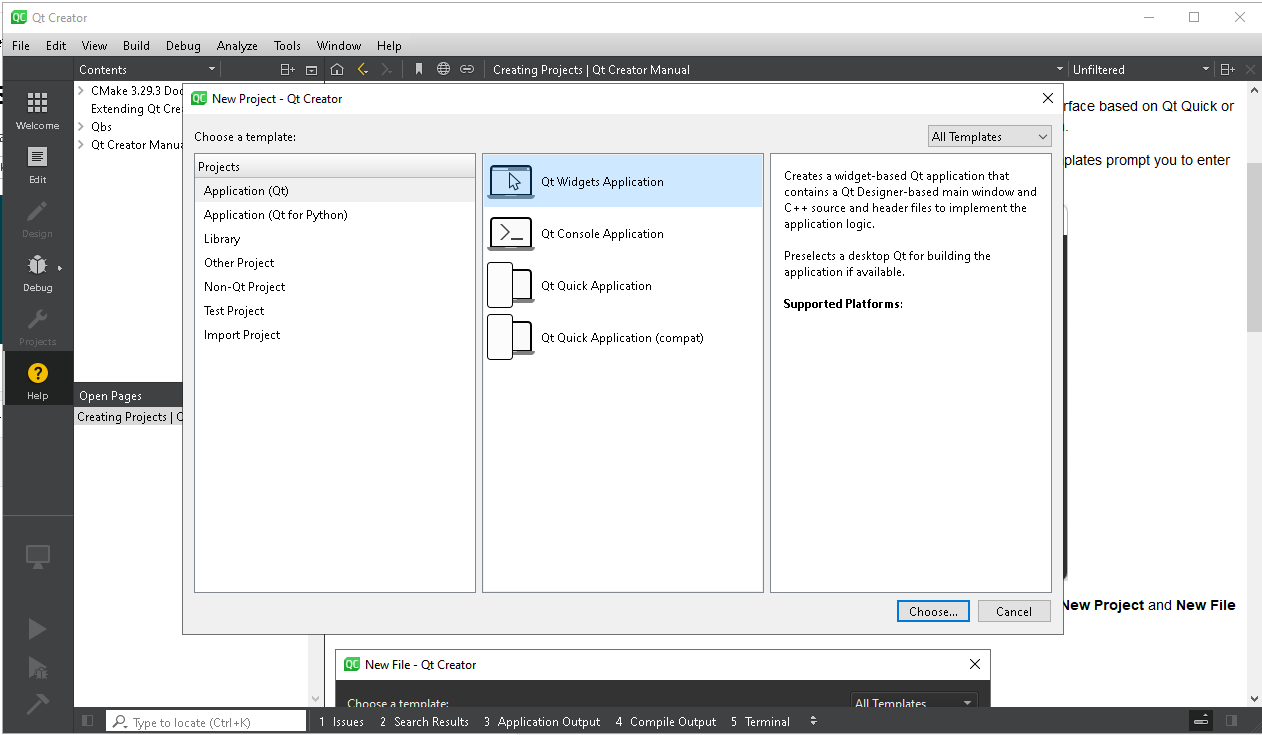Show the Application Output pane
The height and width of the screenshot is (735, 1262).
point(542,721)
